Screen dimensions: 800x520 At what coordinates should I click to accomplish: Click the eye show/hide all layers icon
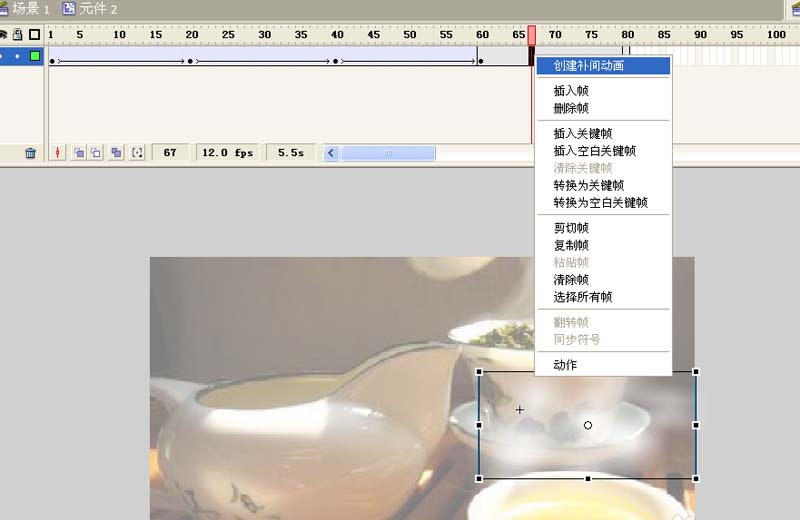pyautogui.click(x=3, y=35)
